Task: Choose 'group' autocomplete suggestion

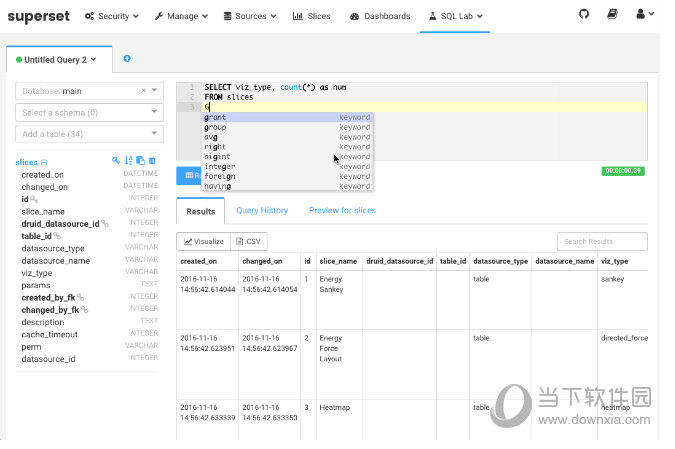Action: [287, 127]
